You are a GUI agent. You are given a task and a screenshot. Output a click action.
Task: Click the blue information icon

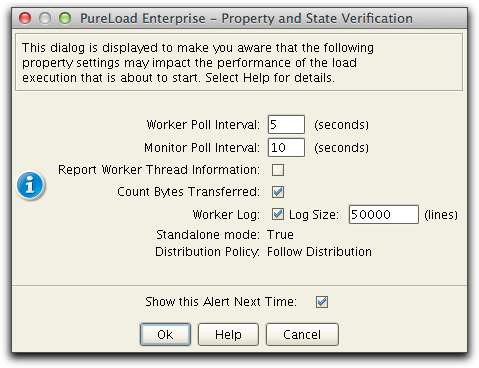[30, 185]
